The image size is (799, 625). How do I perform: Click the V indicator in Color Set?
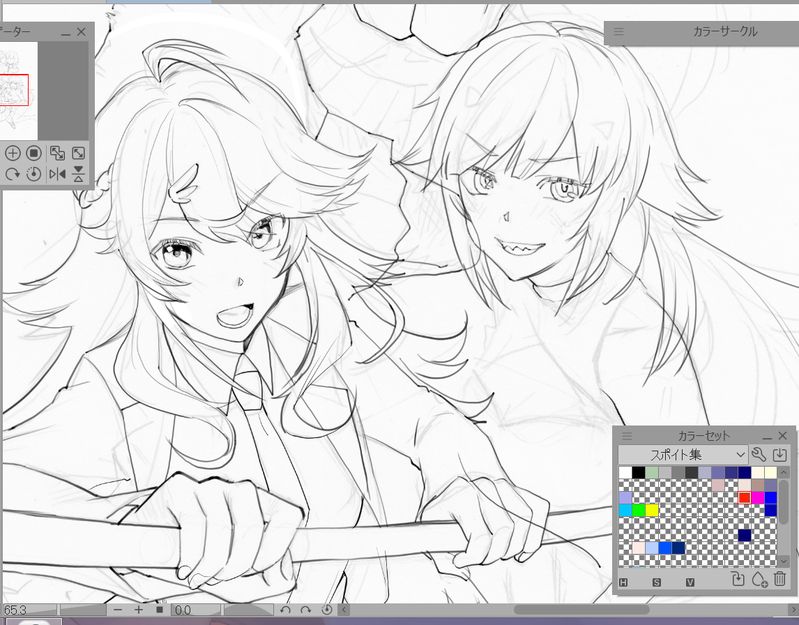(690, 582)
